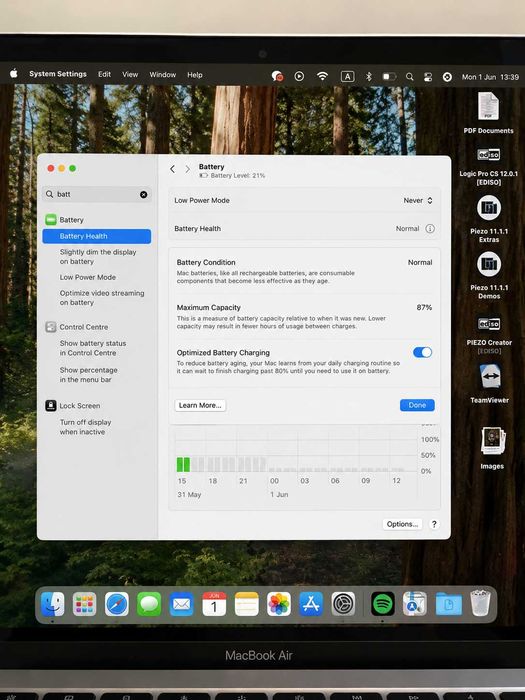Select Optimize video streaming on battery
The height and width of the screenshot is (700, 525).
tap(102, 298)
